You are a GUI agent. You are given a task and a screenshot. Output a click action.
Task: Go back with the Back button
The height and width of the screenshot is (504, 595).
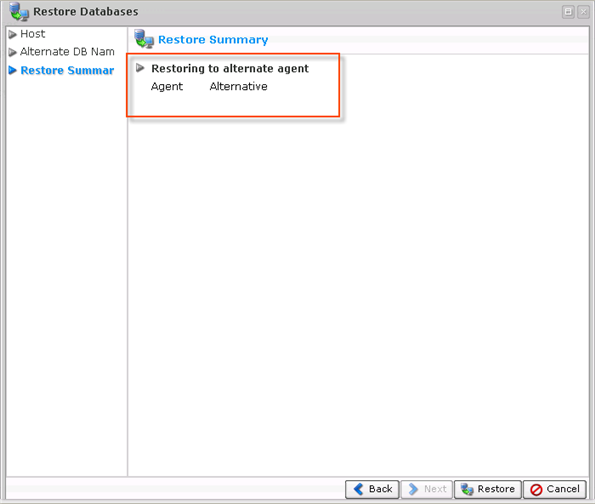pyautogui.click(x=372, y=489)
